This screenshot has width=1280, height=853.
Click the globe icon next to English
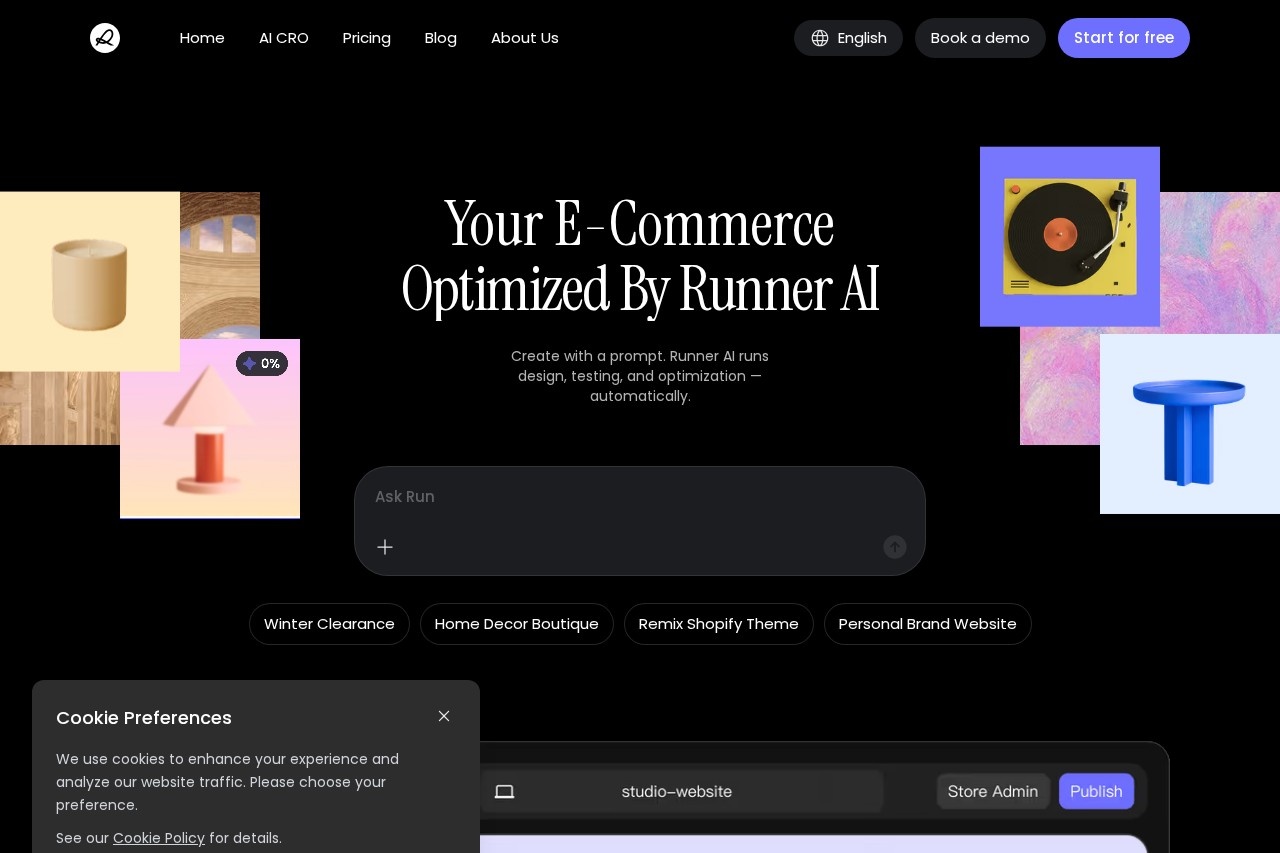(820, 38)
